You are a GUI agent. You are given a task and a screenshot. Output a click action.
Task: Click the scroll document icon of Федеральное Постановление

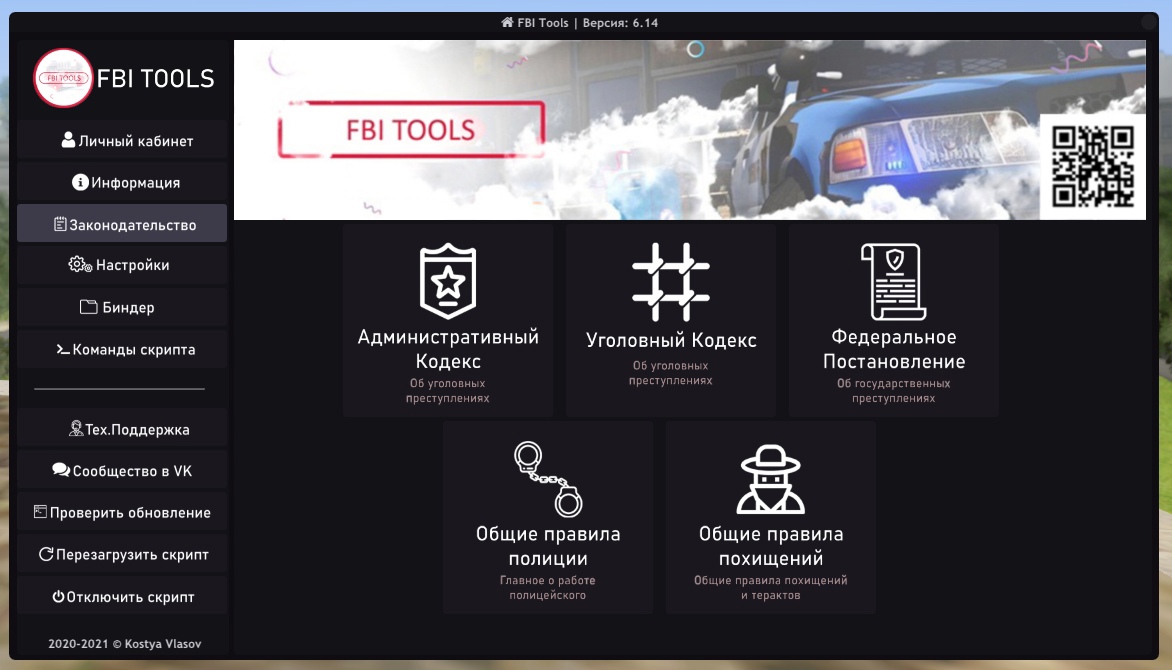coord(893,281)
